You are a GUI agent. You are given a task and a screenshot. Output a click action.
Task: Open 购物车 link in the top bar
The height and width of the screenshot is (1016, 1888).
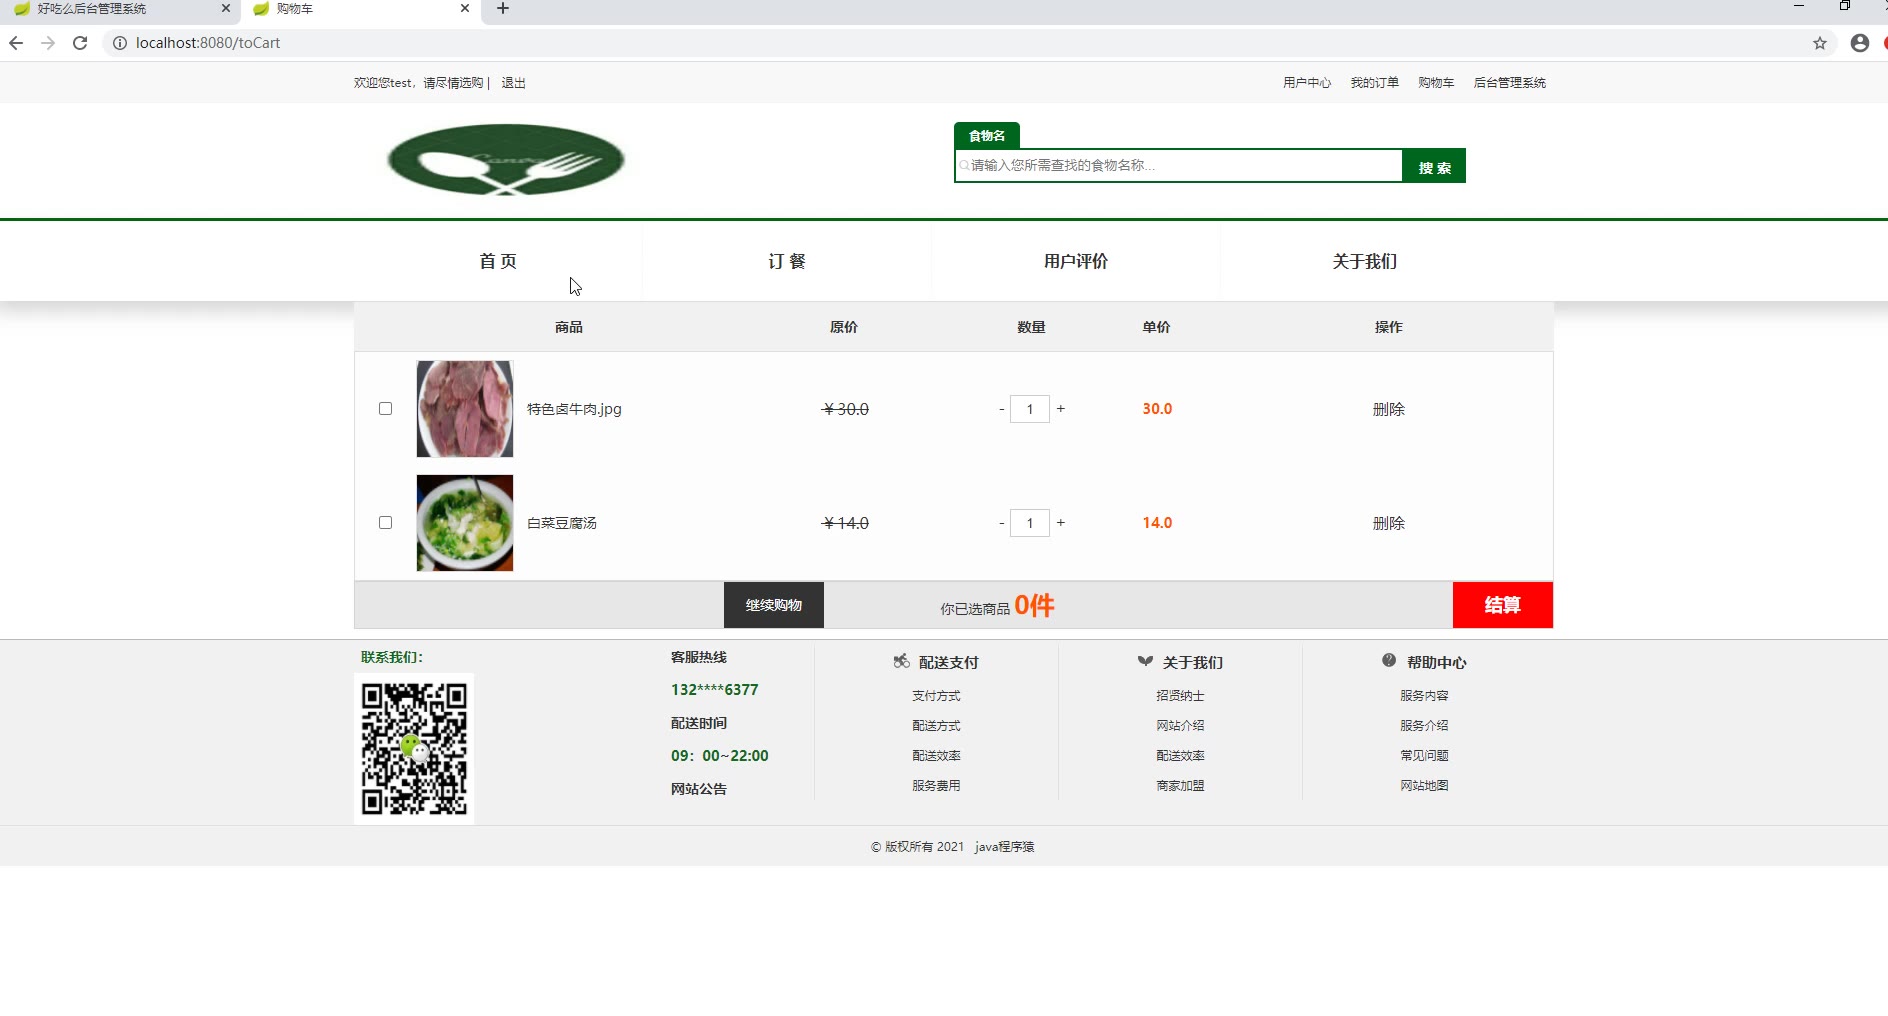coord(1436,83)
